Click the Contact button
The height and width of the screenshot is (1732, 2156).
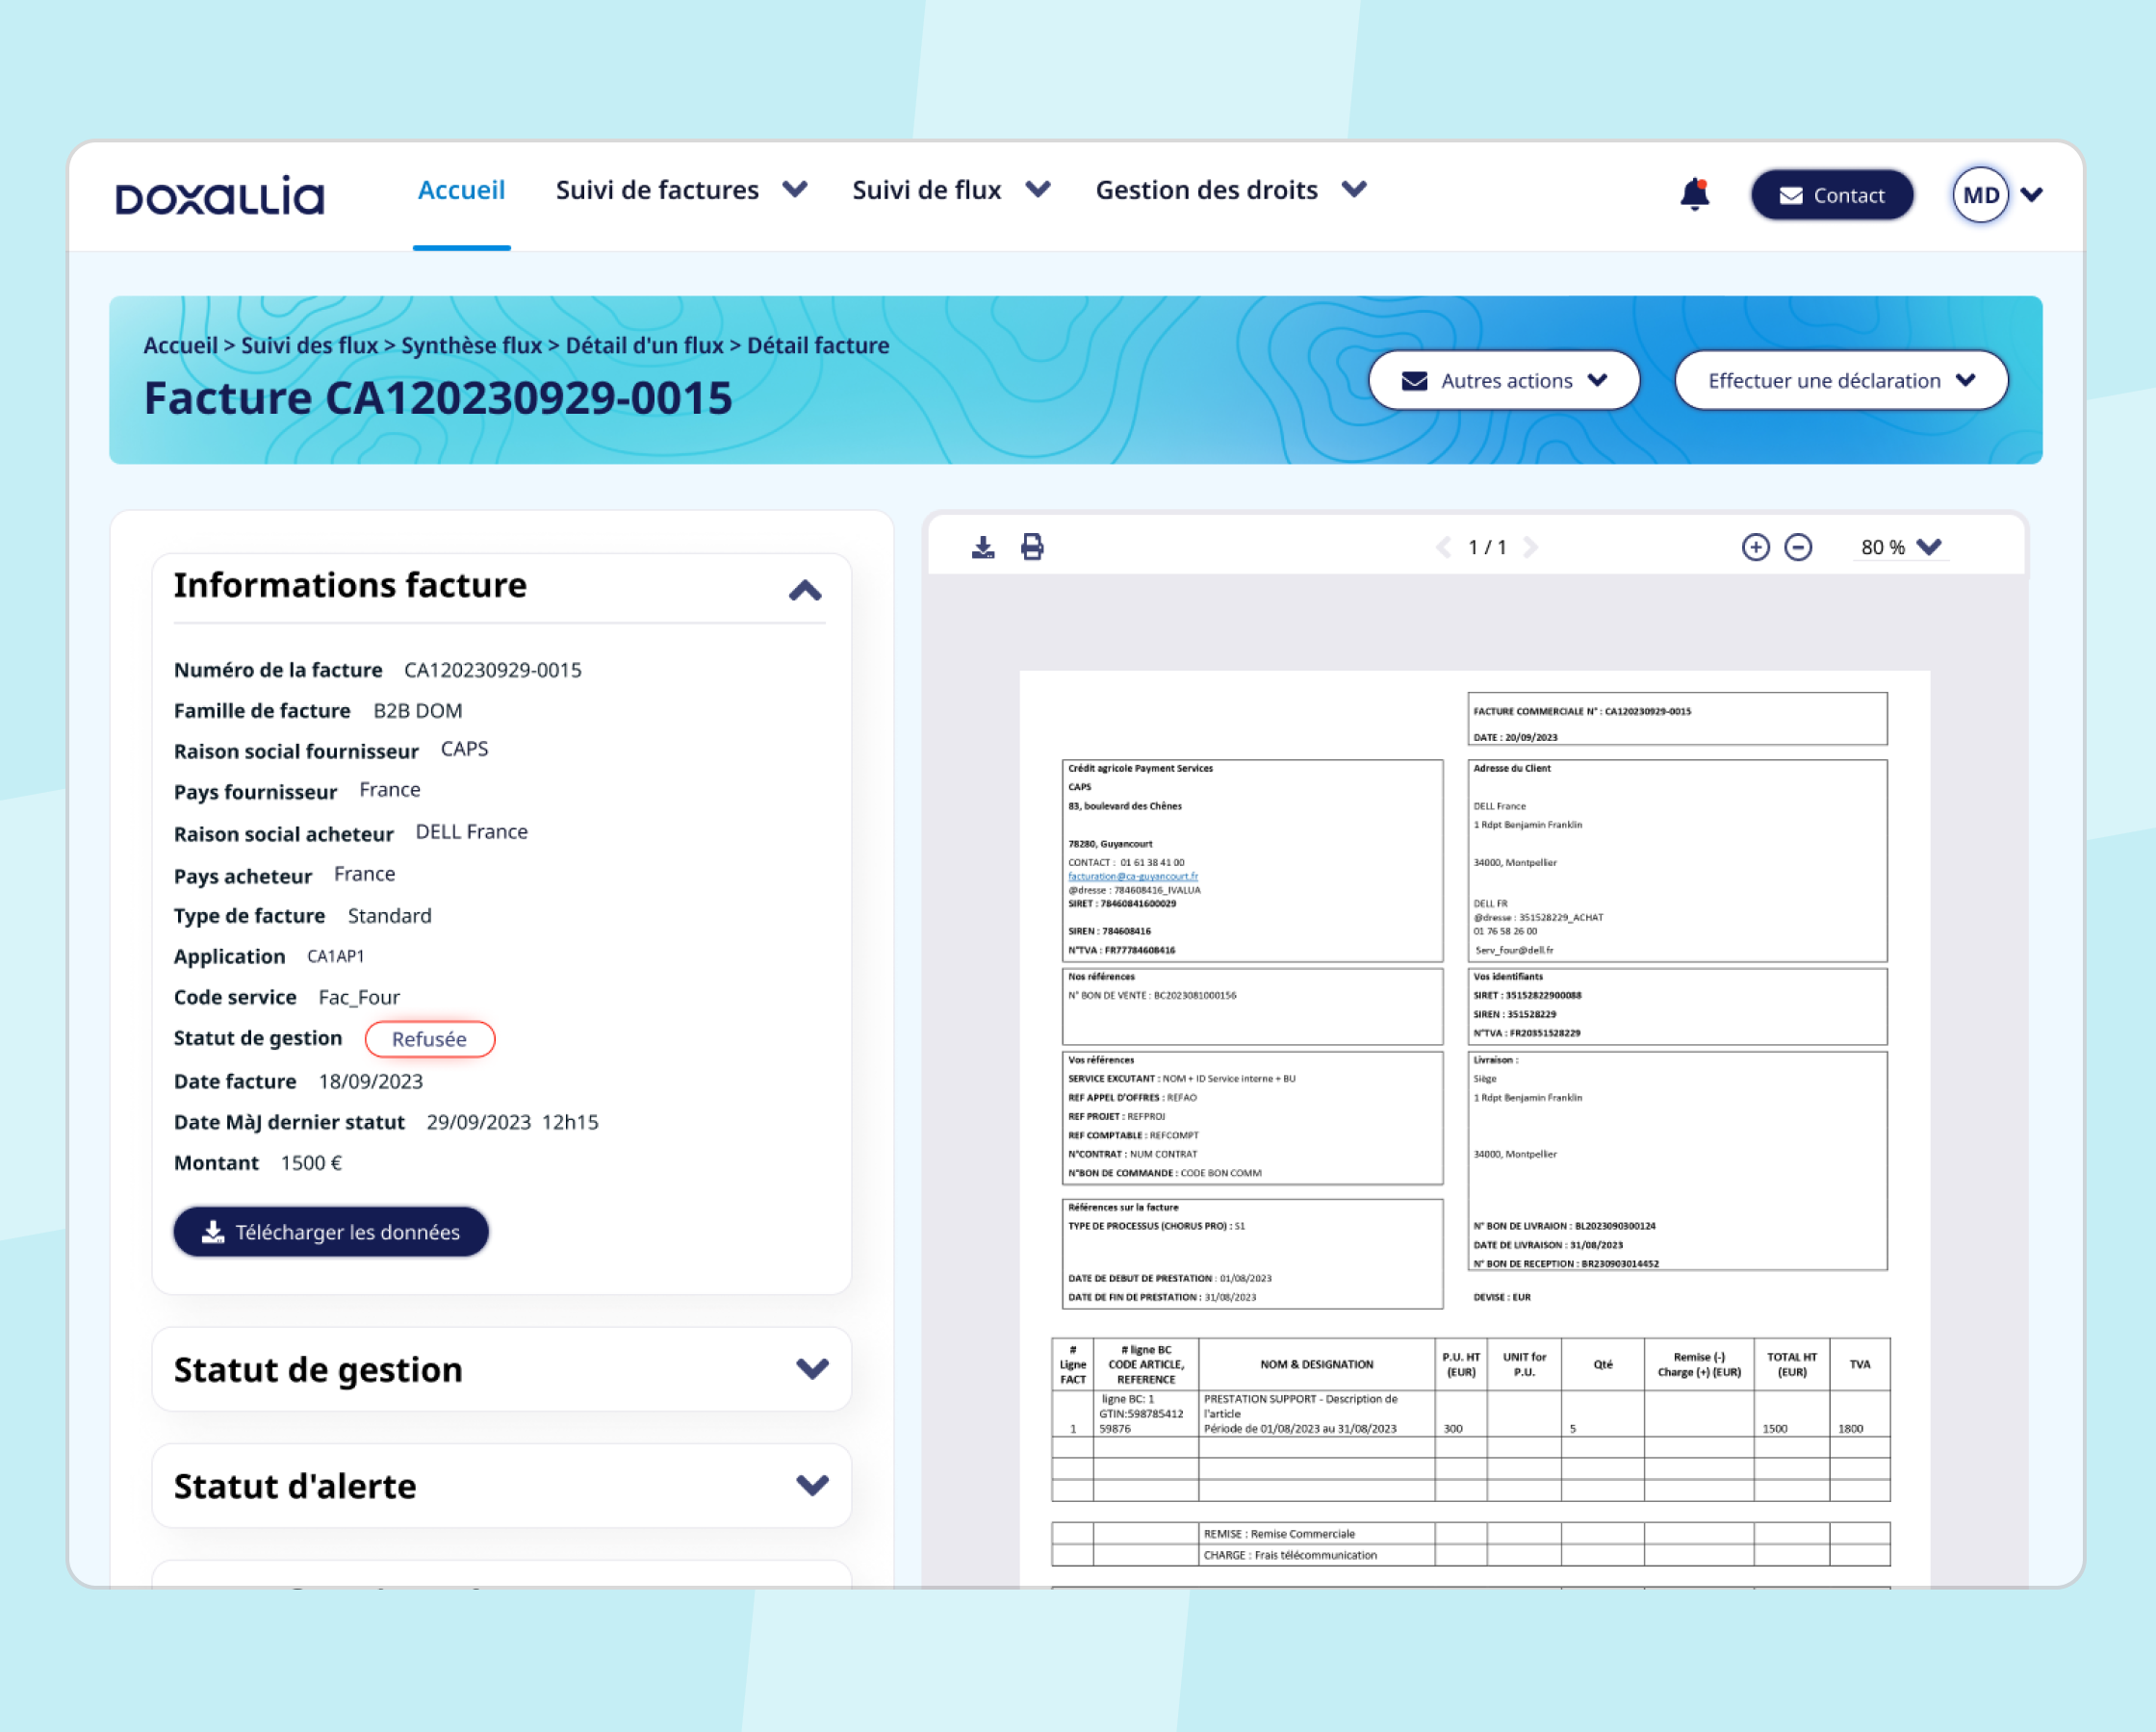(1832, 195)
